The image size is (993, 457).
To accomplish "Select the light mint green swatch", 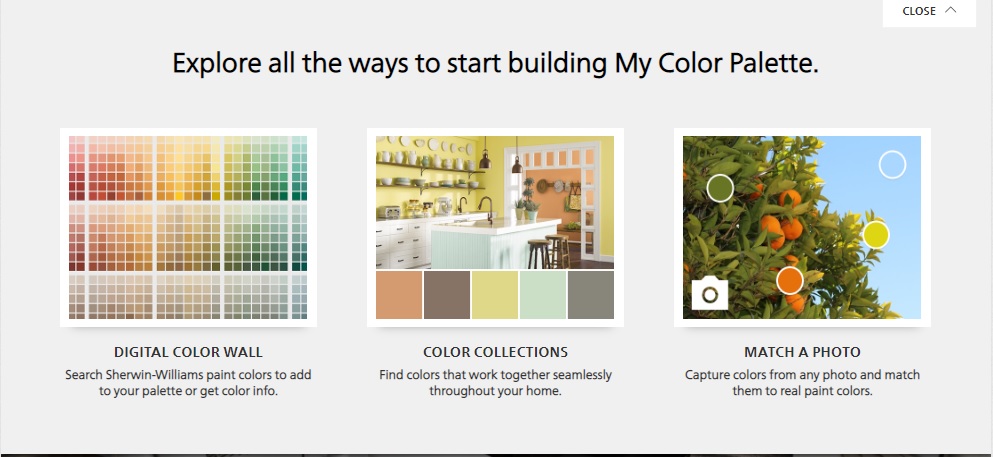I will (543, 295).
